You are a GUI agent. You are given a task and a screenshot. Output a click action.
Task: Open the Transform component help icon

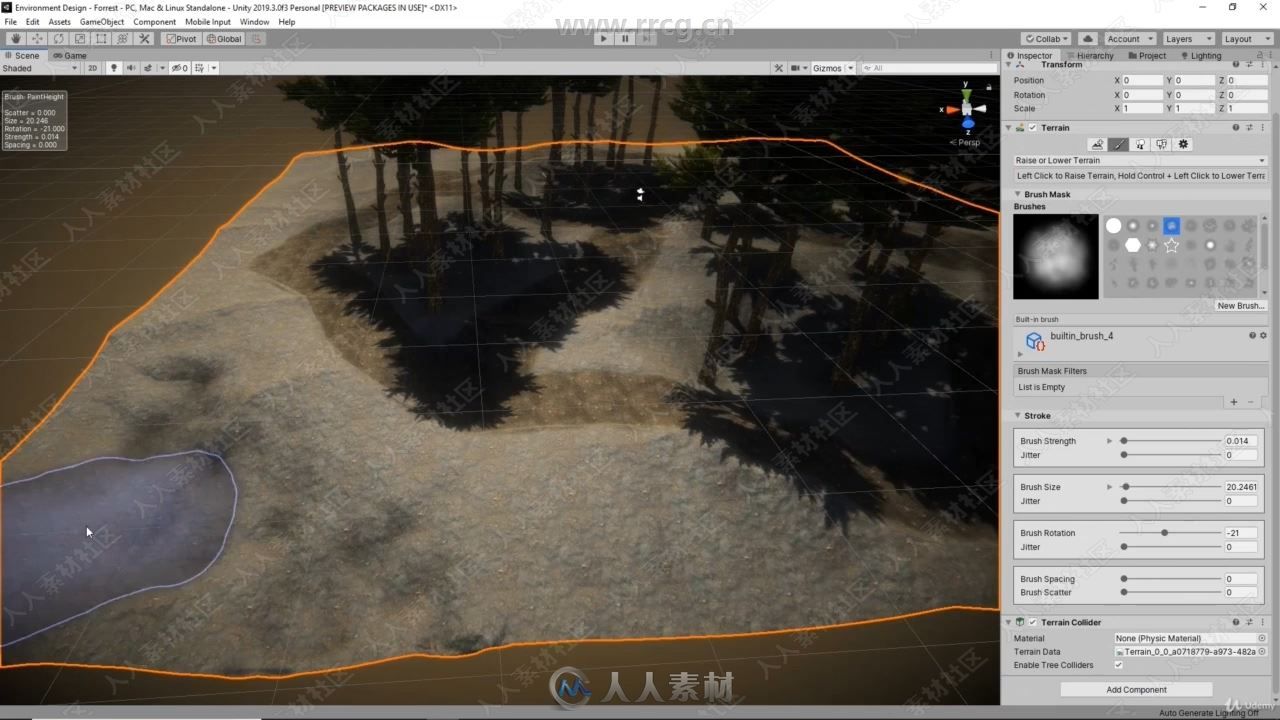[1236, 64]
